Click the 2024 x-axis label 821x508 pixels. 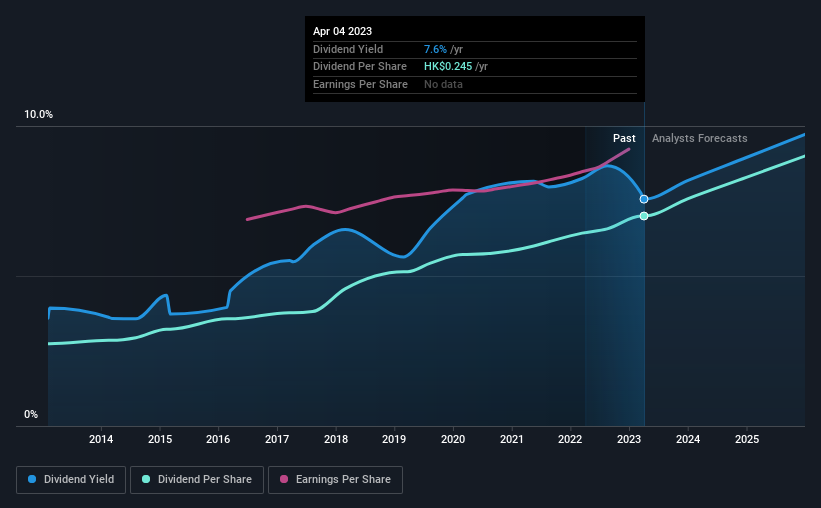point(688,439)
